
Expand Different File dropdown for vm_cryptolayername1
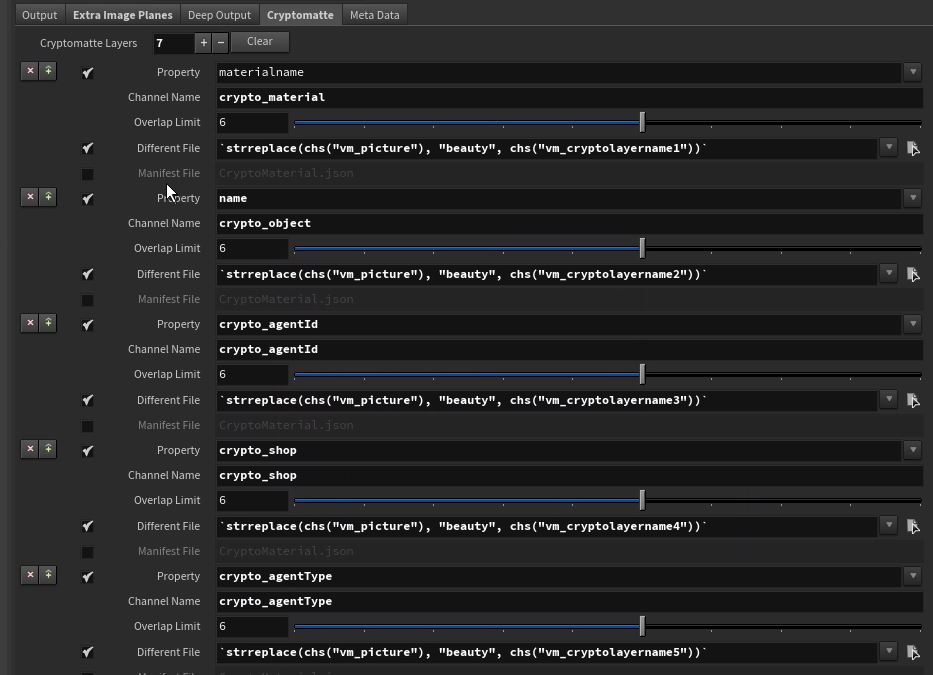pos(889,147)
